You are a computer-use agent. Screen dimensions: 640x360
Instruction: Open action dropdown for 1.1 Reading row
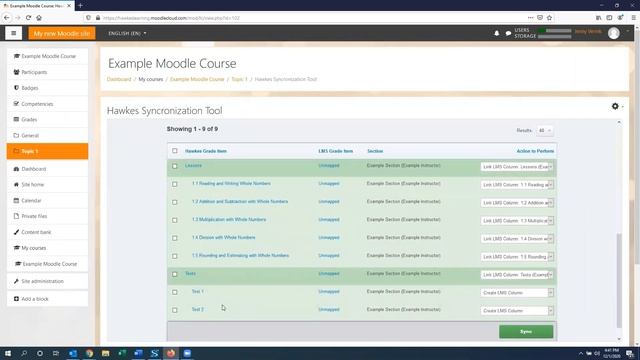pyautogui.click(x=517, y=185)
